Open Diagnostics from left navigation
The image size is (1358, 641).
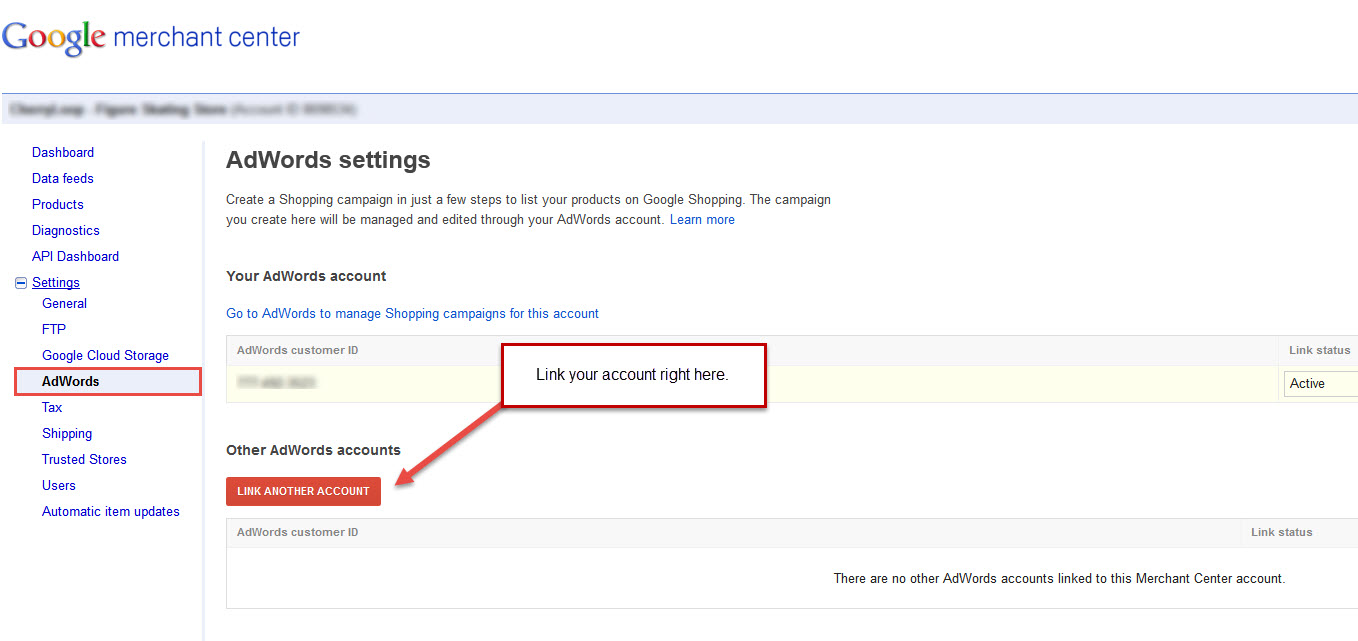(66, 231)
